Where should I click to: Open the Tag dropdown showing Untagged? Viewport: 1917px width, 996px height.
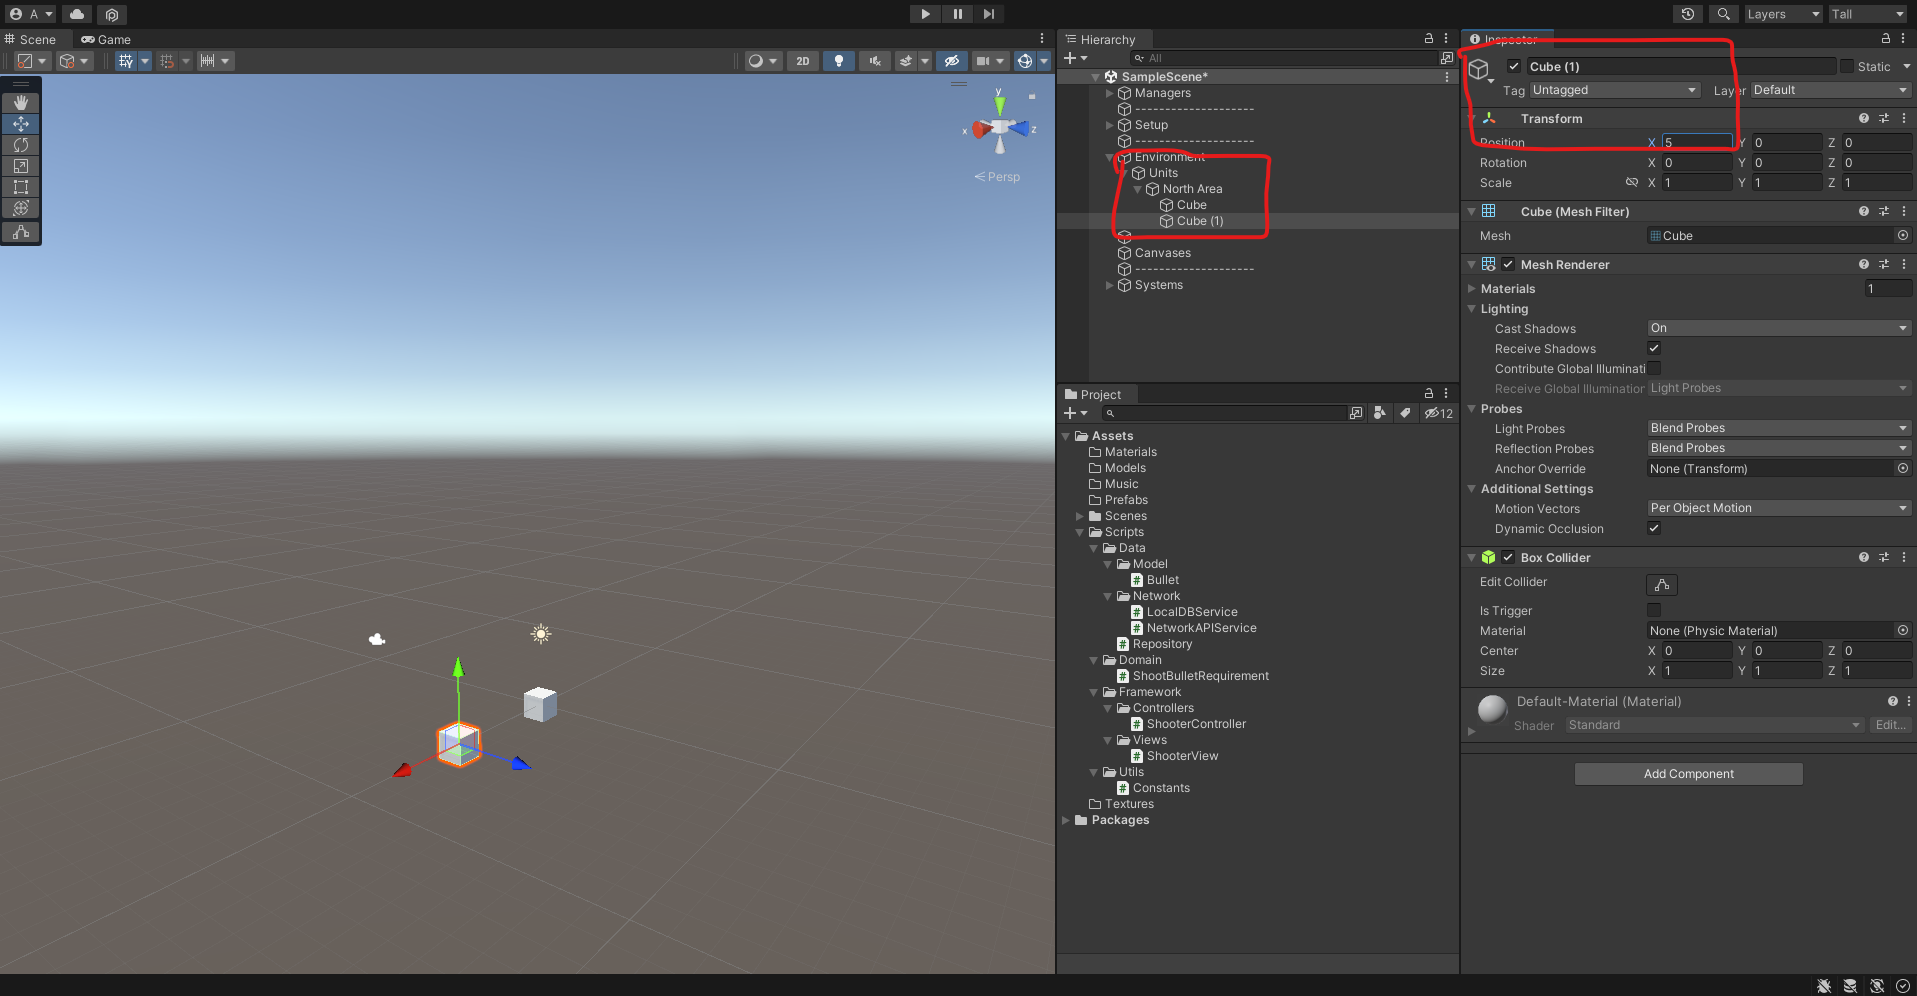(x=1615, y=90)
